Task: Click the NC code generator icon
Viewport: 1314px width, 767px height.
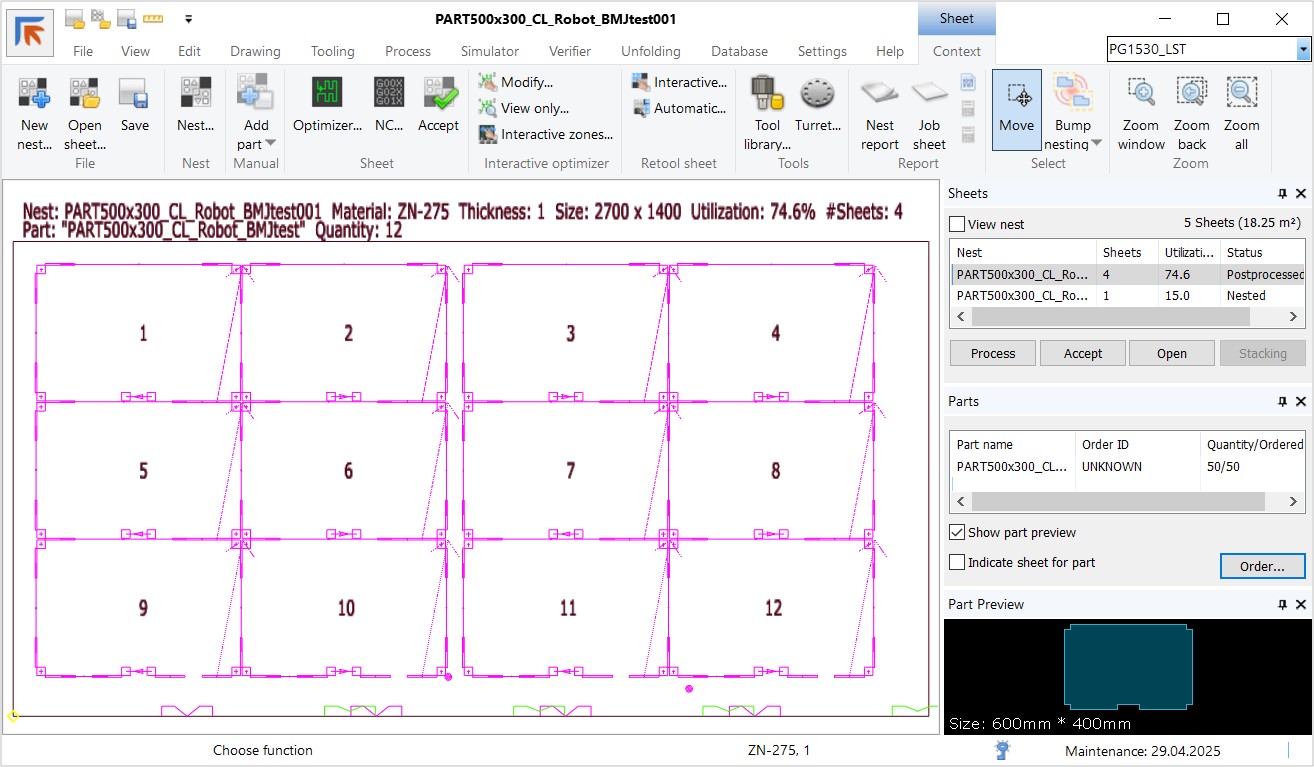Action: click(389, 95)
